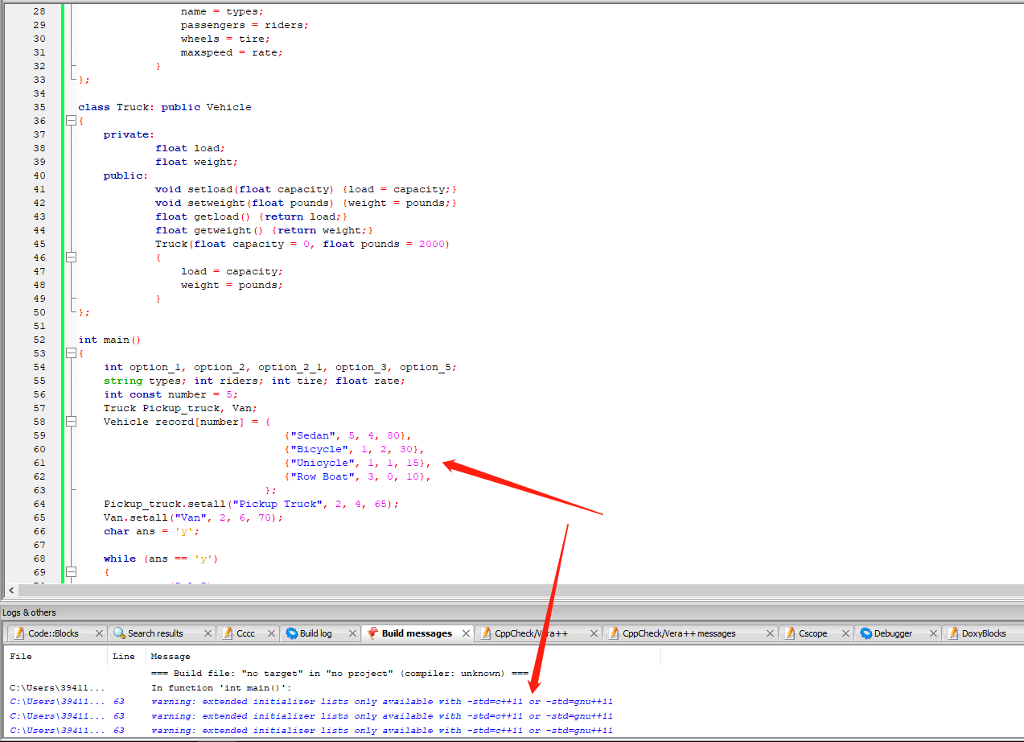
Task: Click the "Bicycle" initializer row
Action: click(x=355, y=449)
